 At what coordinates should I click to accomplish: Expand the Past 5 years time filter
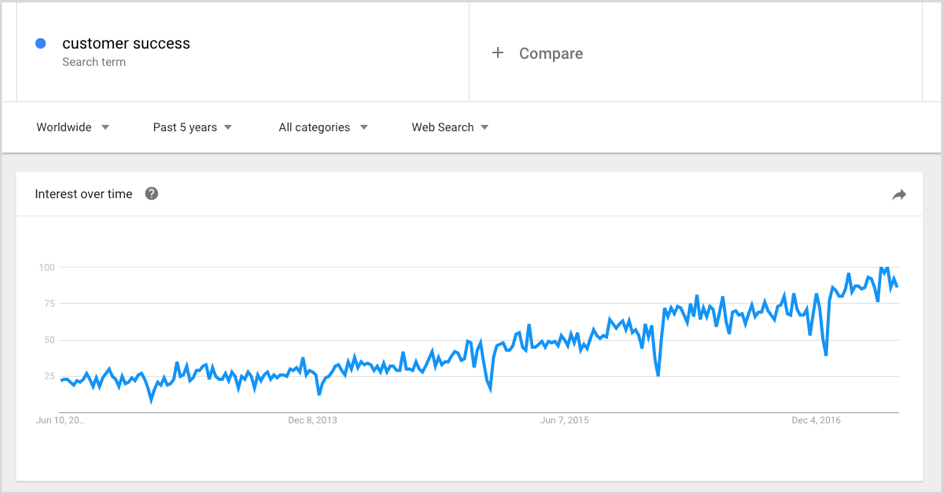click(192, 127)
